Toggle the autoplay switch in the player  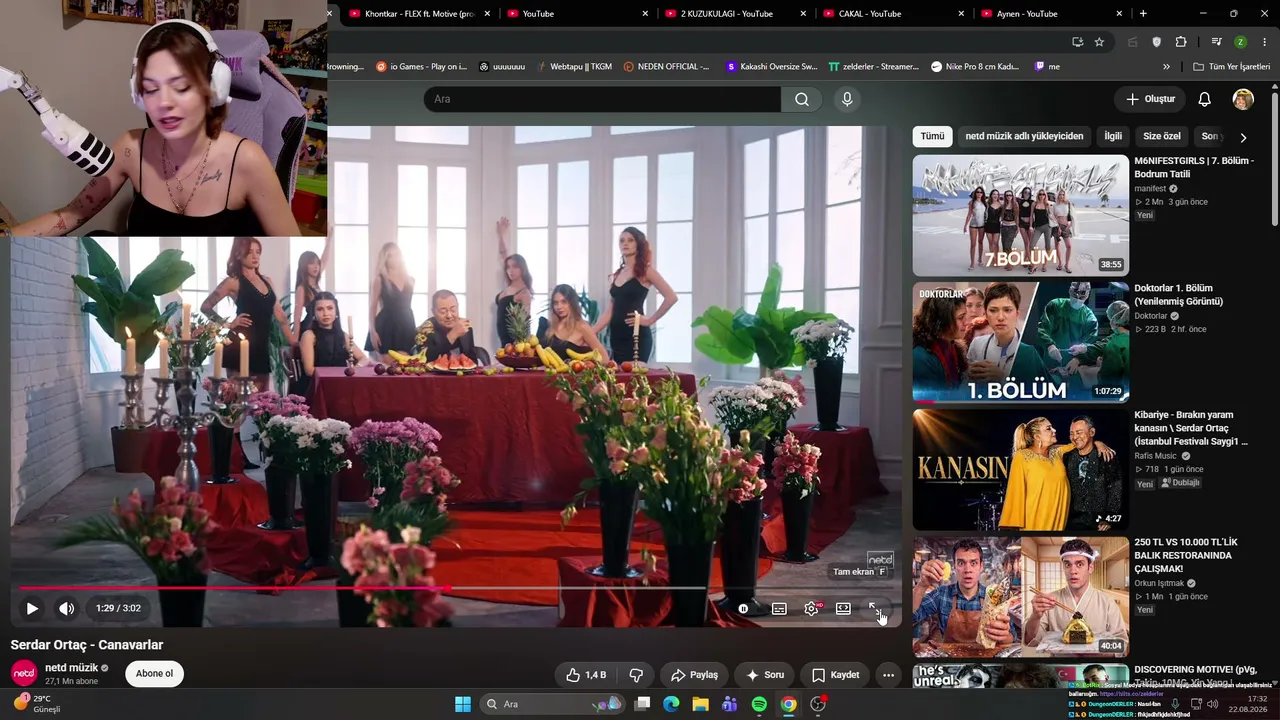coord(743,608)
